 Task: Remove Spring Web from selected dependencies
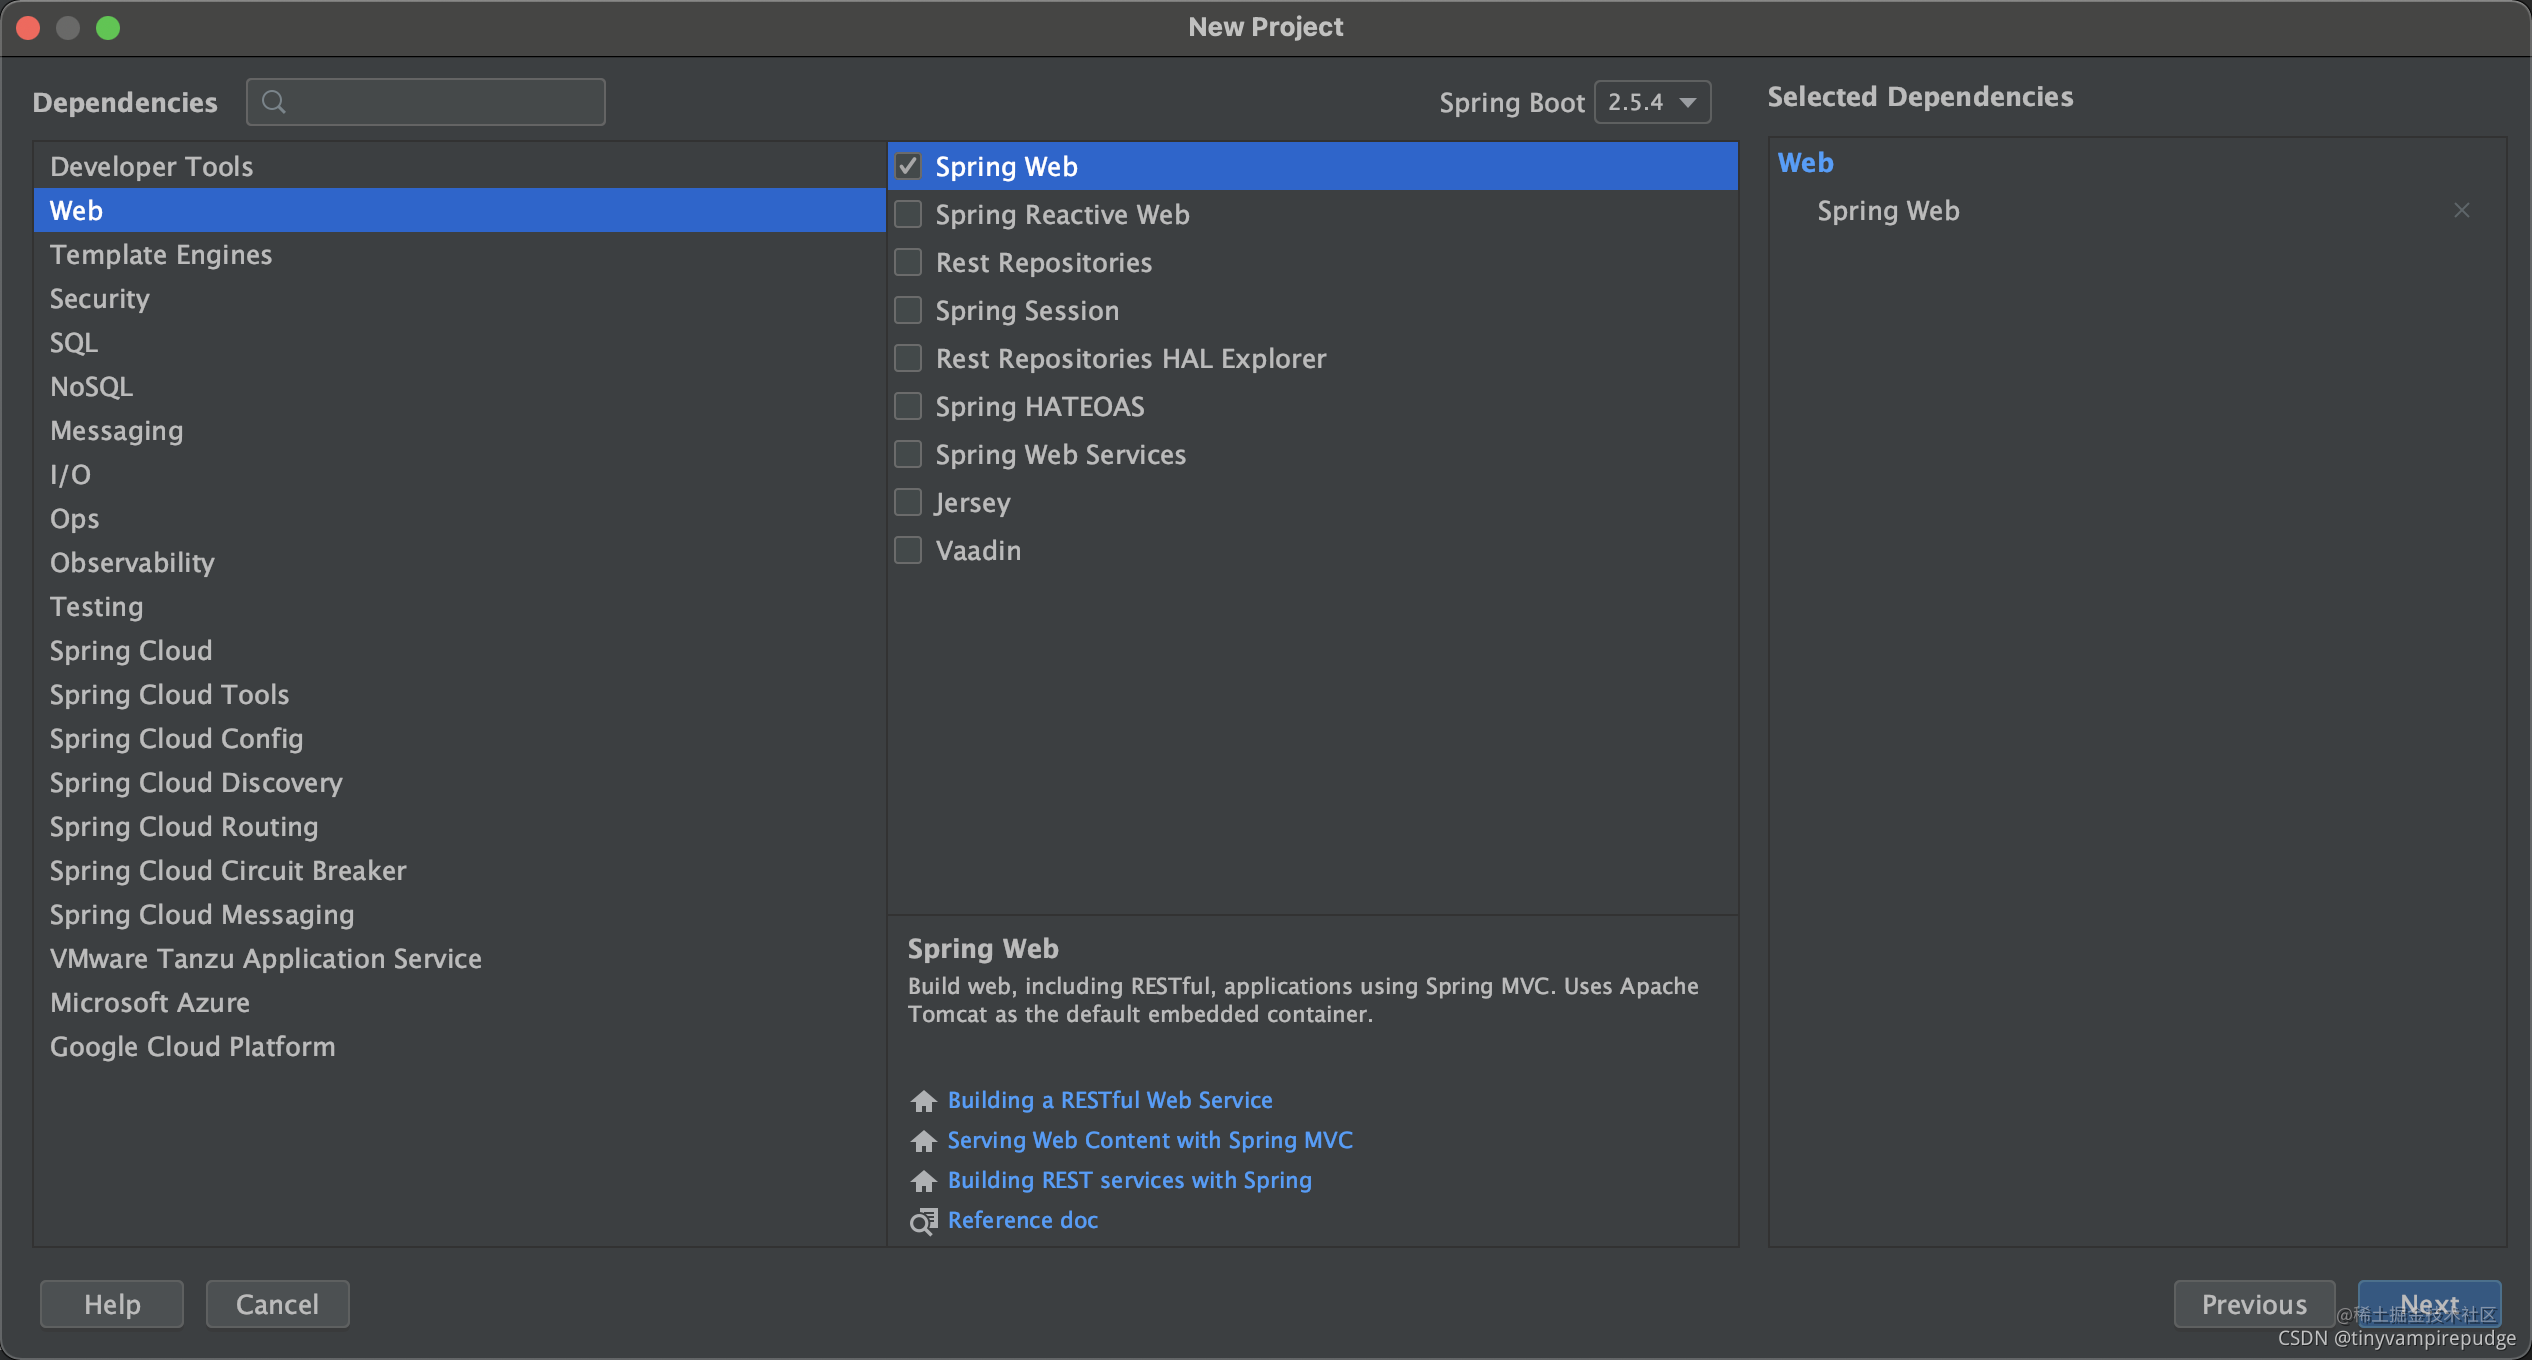coord(2462,211)
